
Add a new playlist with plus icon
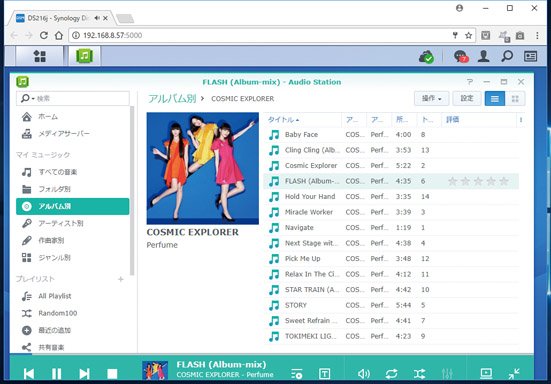[121, 279]
